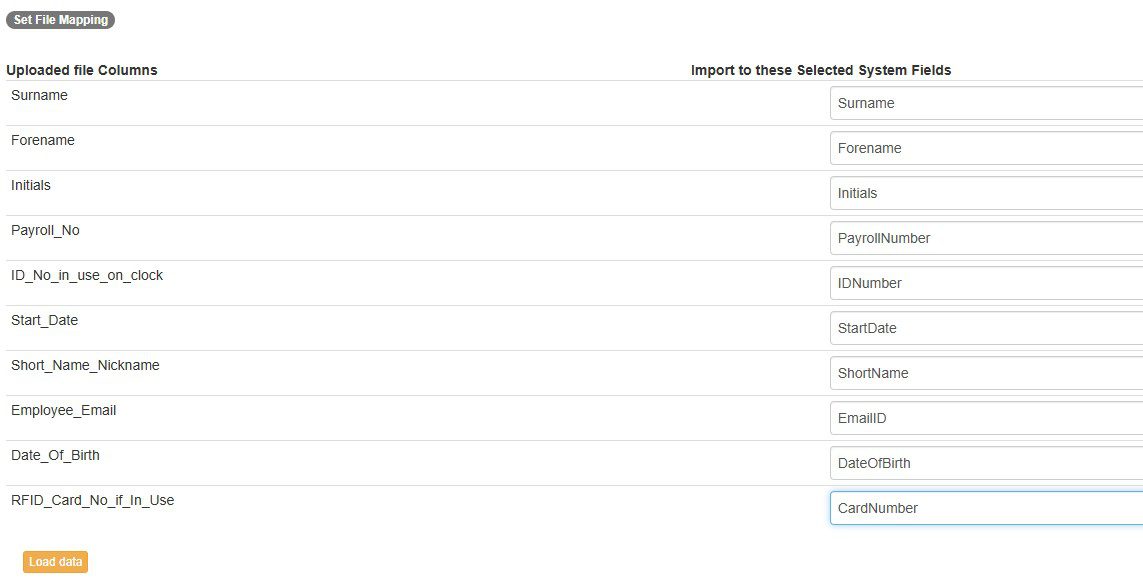This screenshot has width=1143, height=584.
Task: Expand the Initials system field selector
Action: 985,193
